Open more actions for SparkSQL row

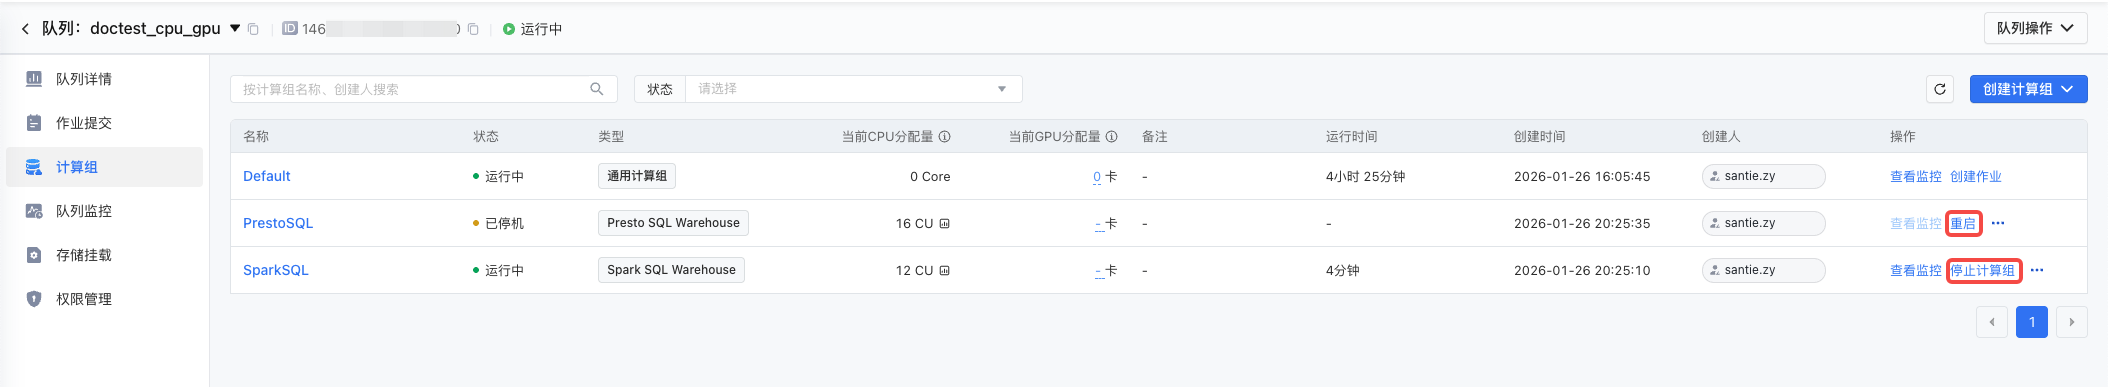[x=2037, y=270]
